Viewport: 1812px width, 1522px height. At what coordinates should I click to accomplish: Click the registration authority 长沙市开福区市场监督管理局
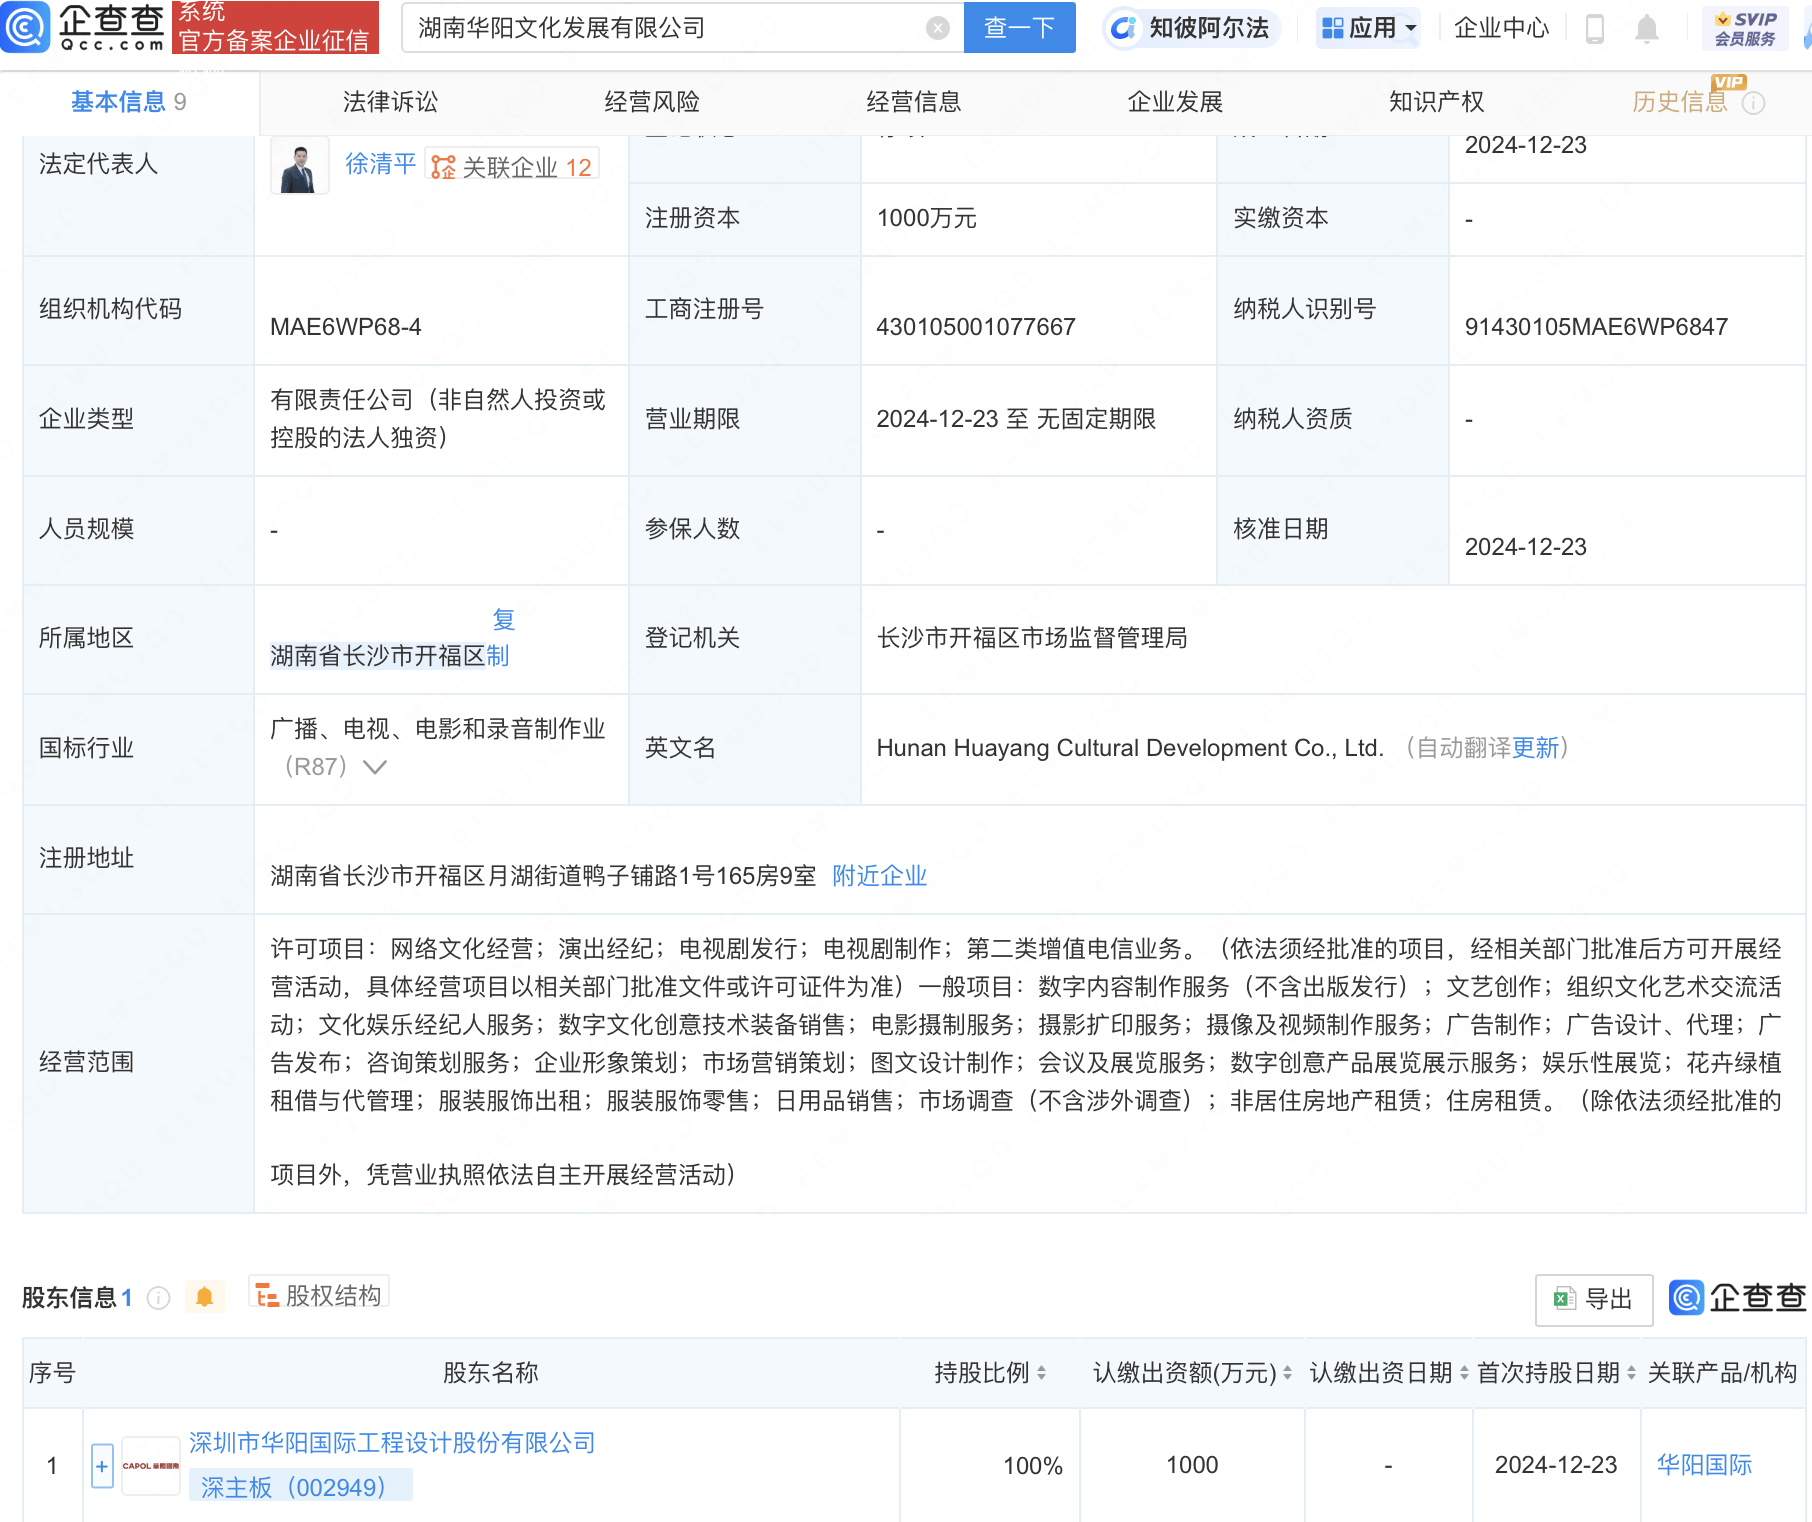point(1032,638)
